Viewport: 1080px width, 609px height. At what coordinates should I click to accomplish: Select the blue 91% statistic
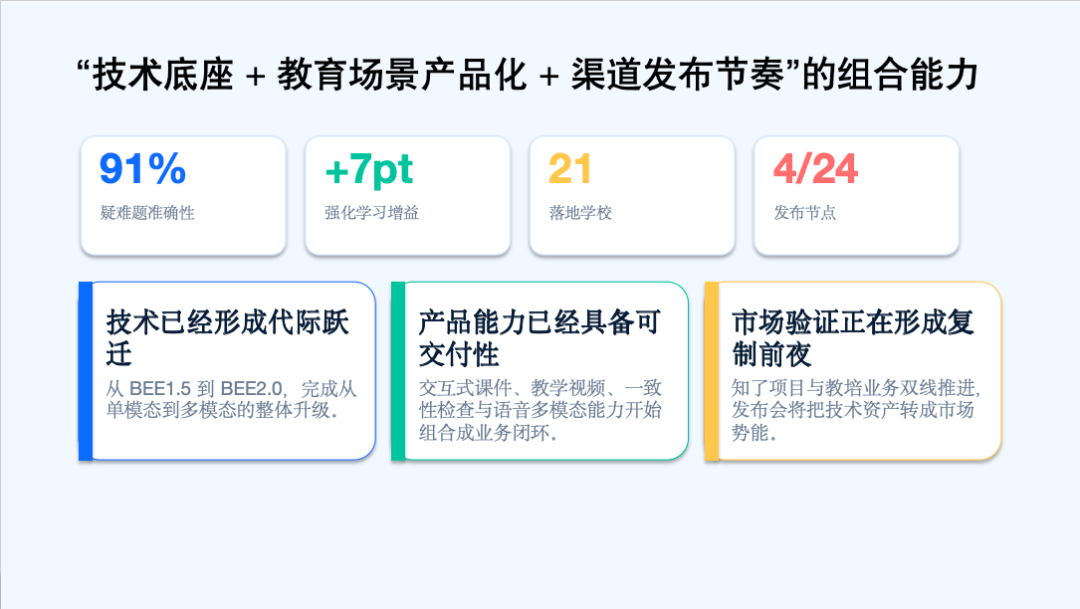[x=143, y=170]
